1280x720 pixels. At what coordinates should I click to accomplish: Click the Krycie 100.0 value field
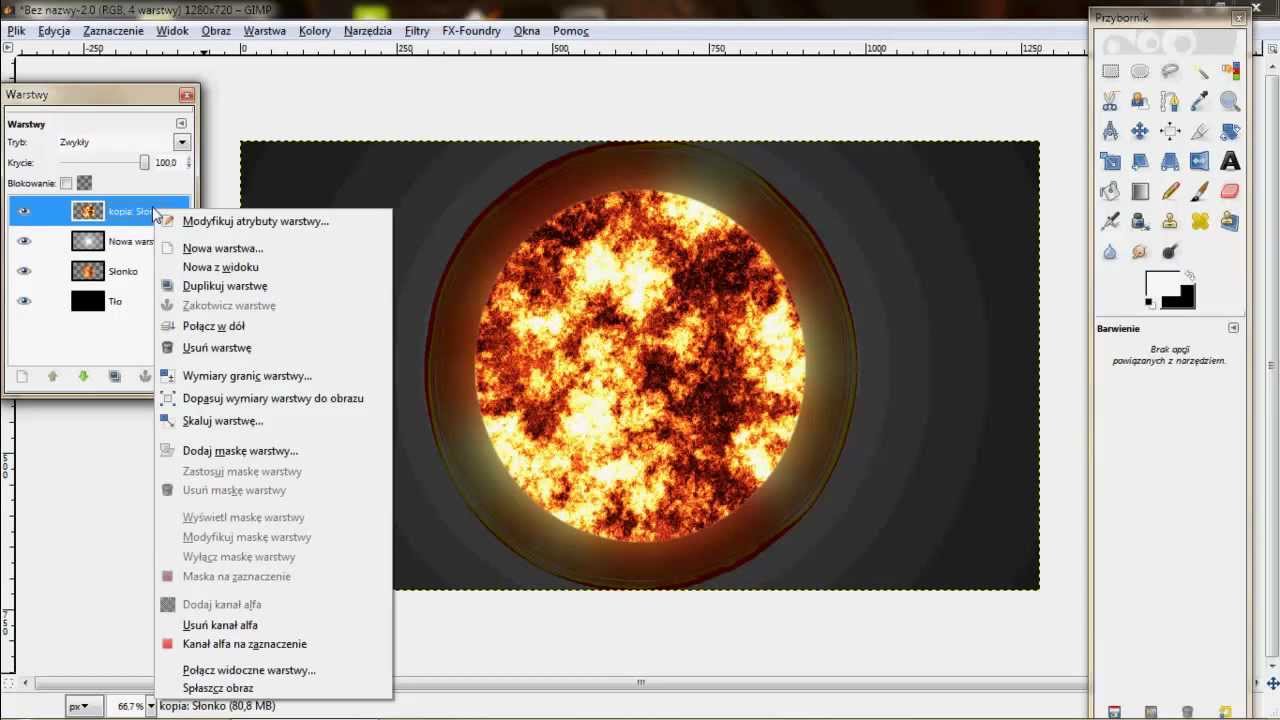[x=167, y=162]
